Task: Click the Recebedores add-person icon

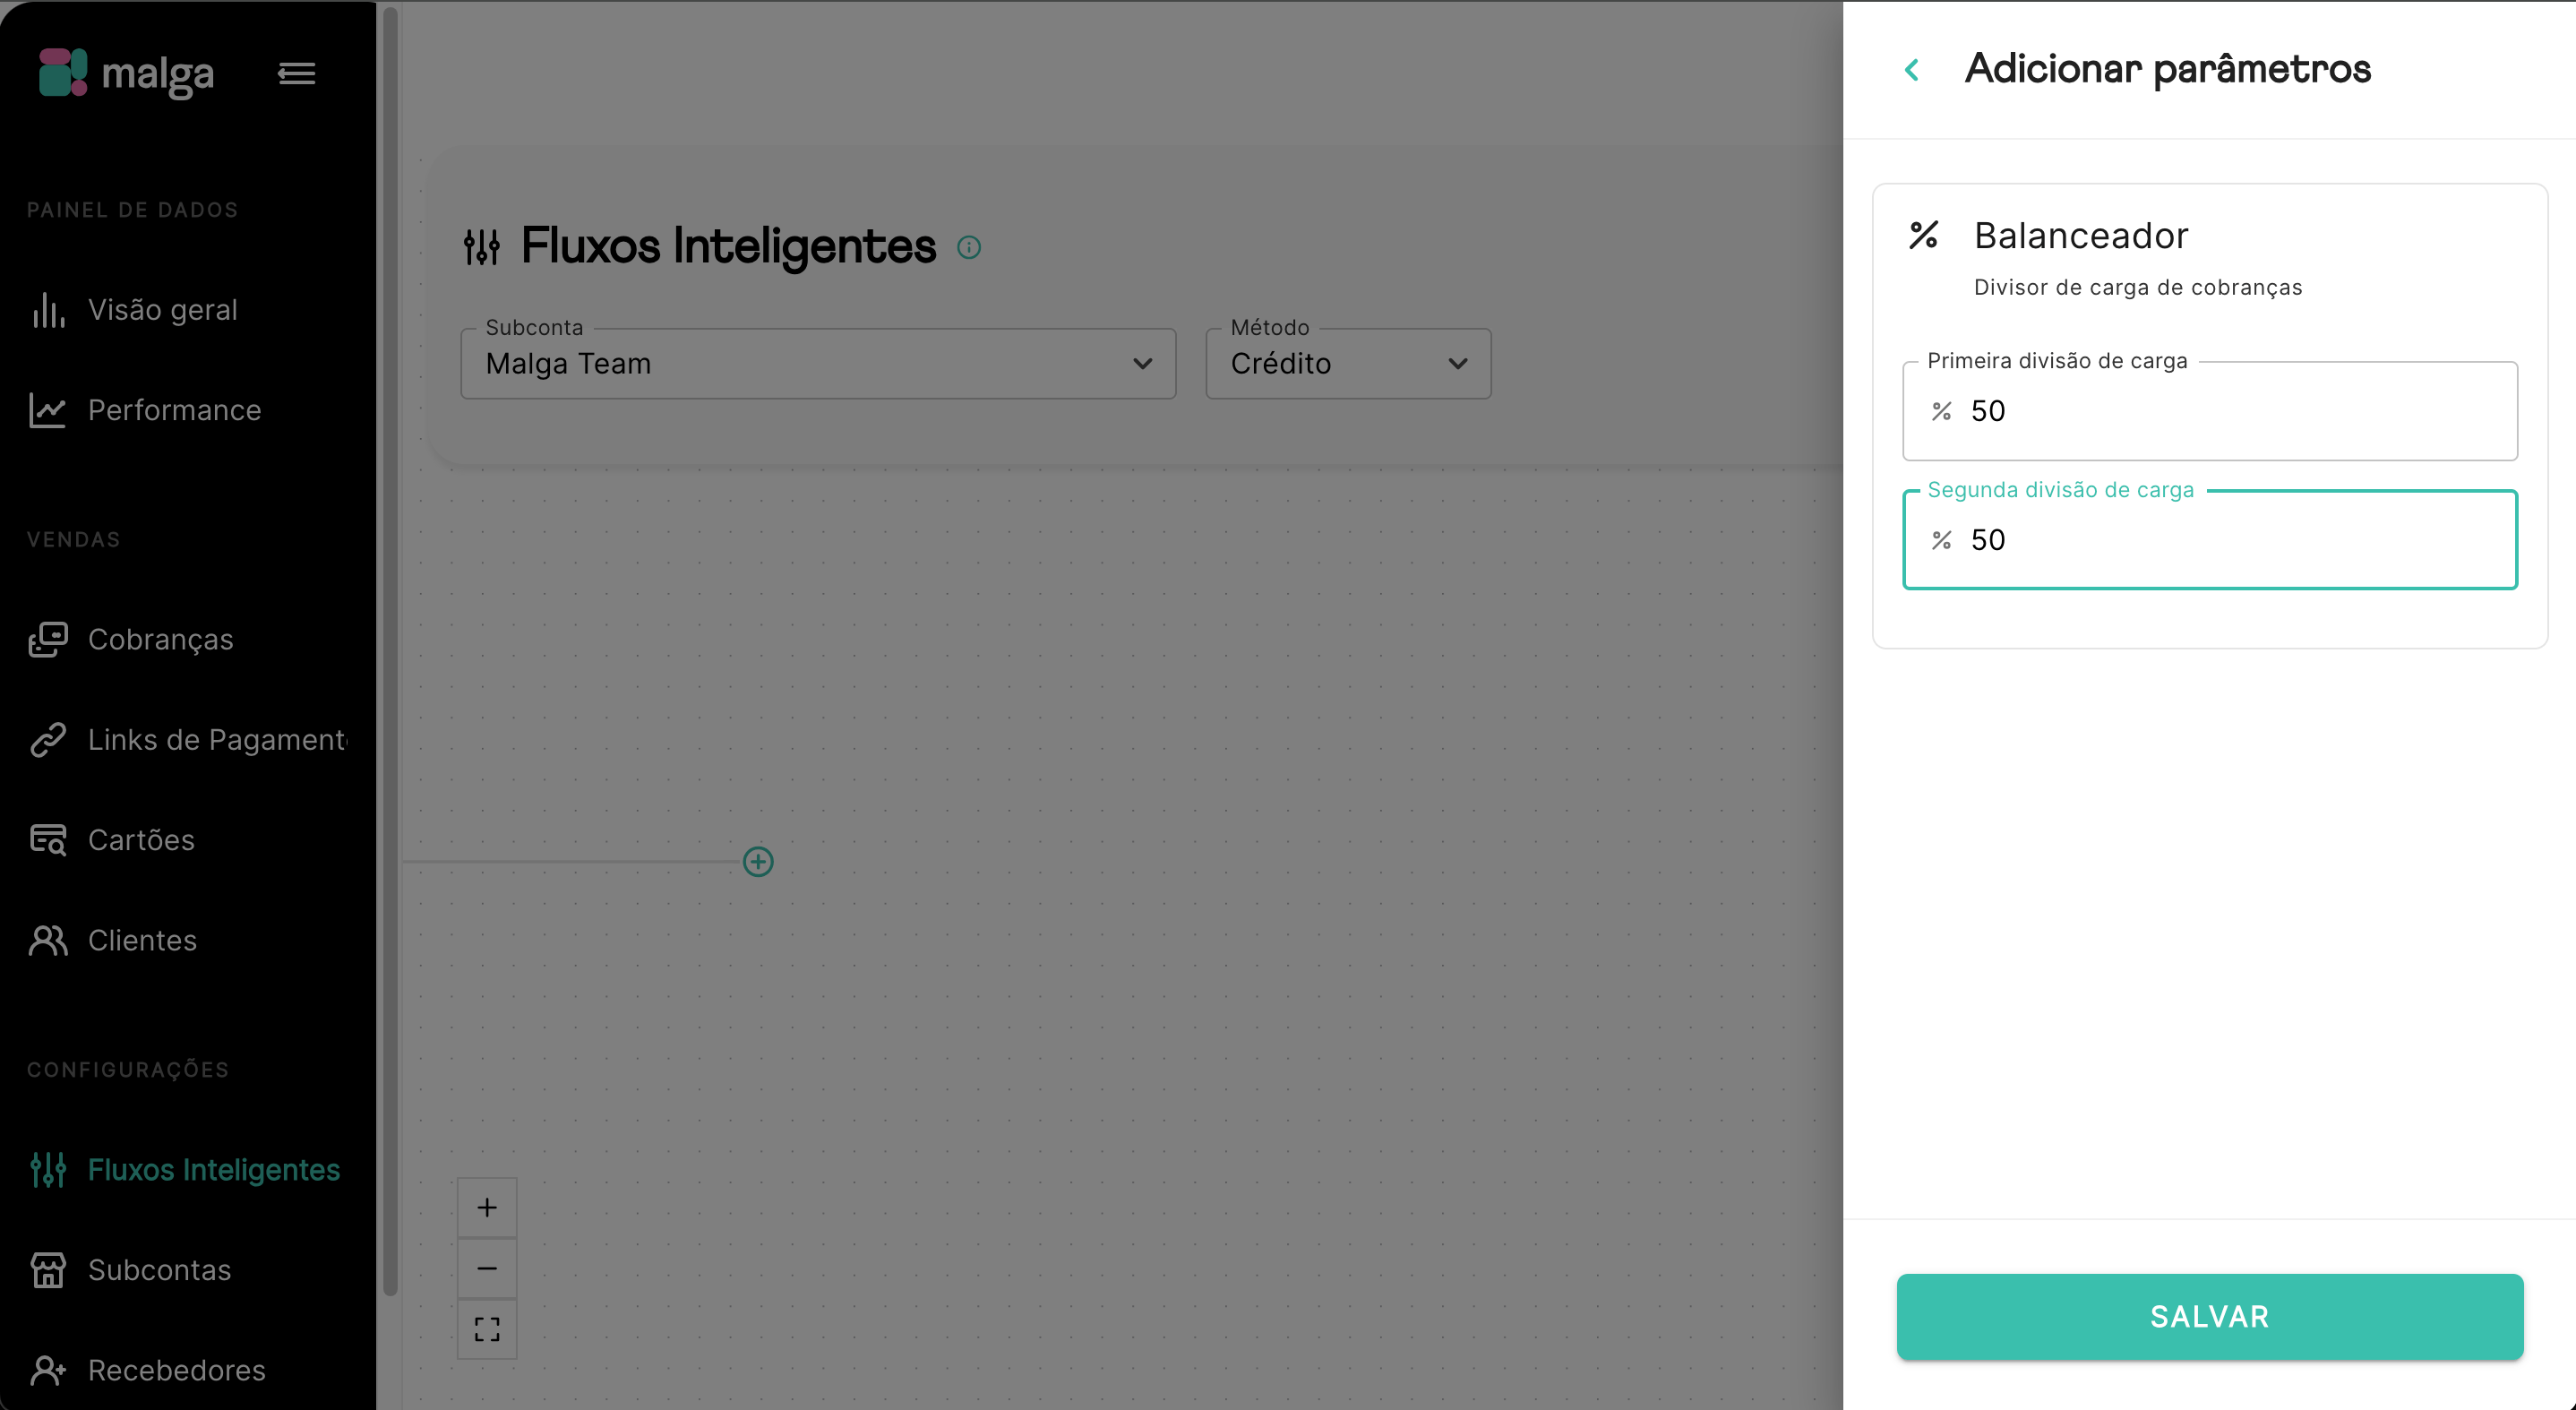Action: coord(48,1370)
